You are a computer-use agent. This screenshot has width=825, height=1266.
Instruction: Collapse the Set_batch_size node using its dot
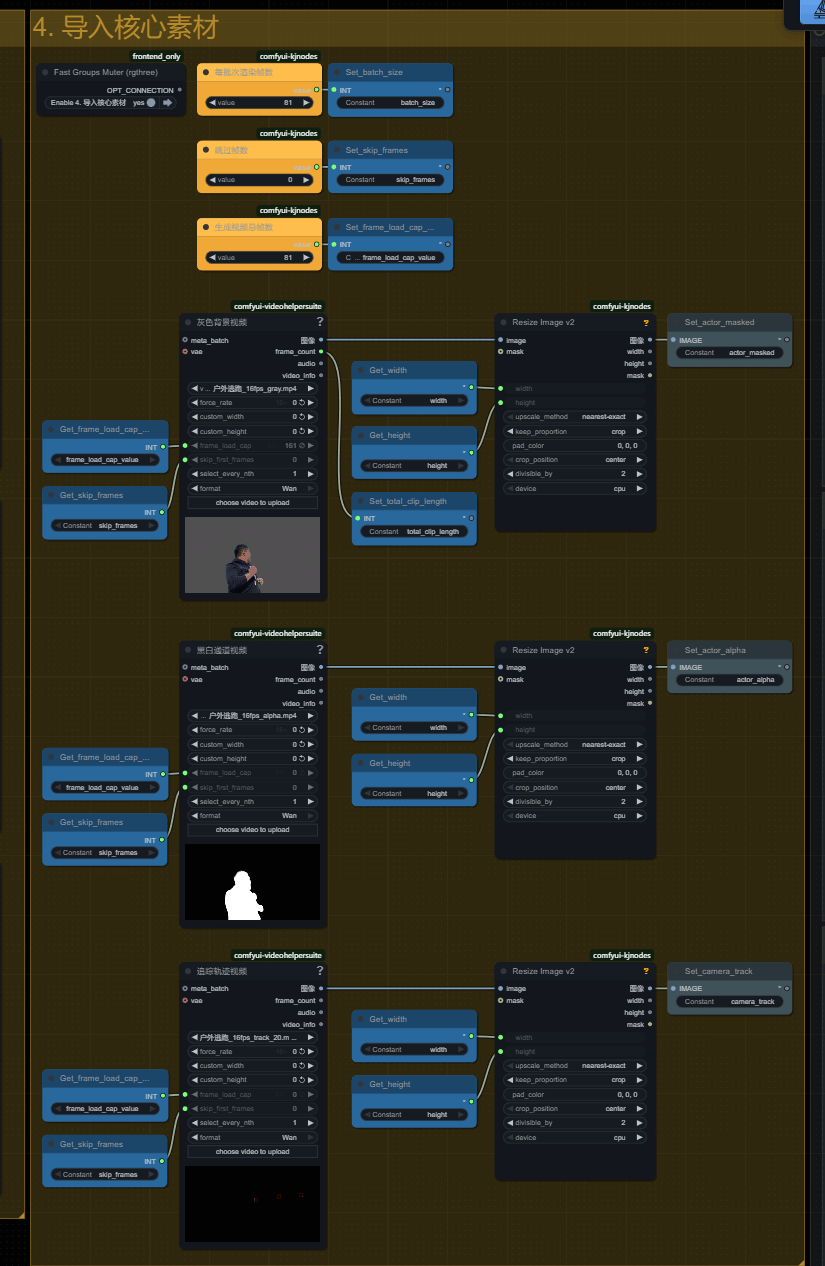pos(336,72)
